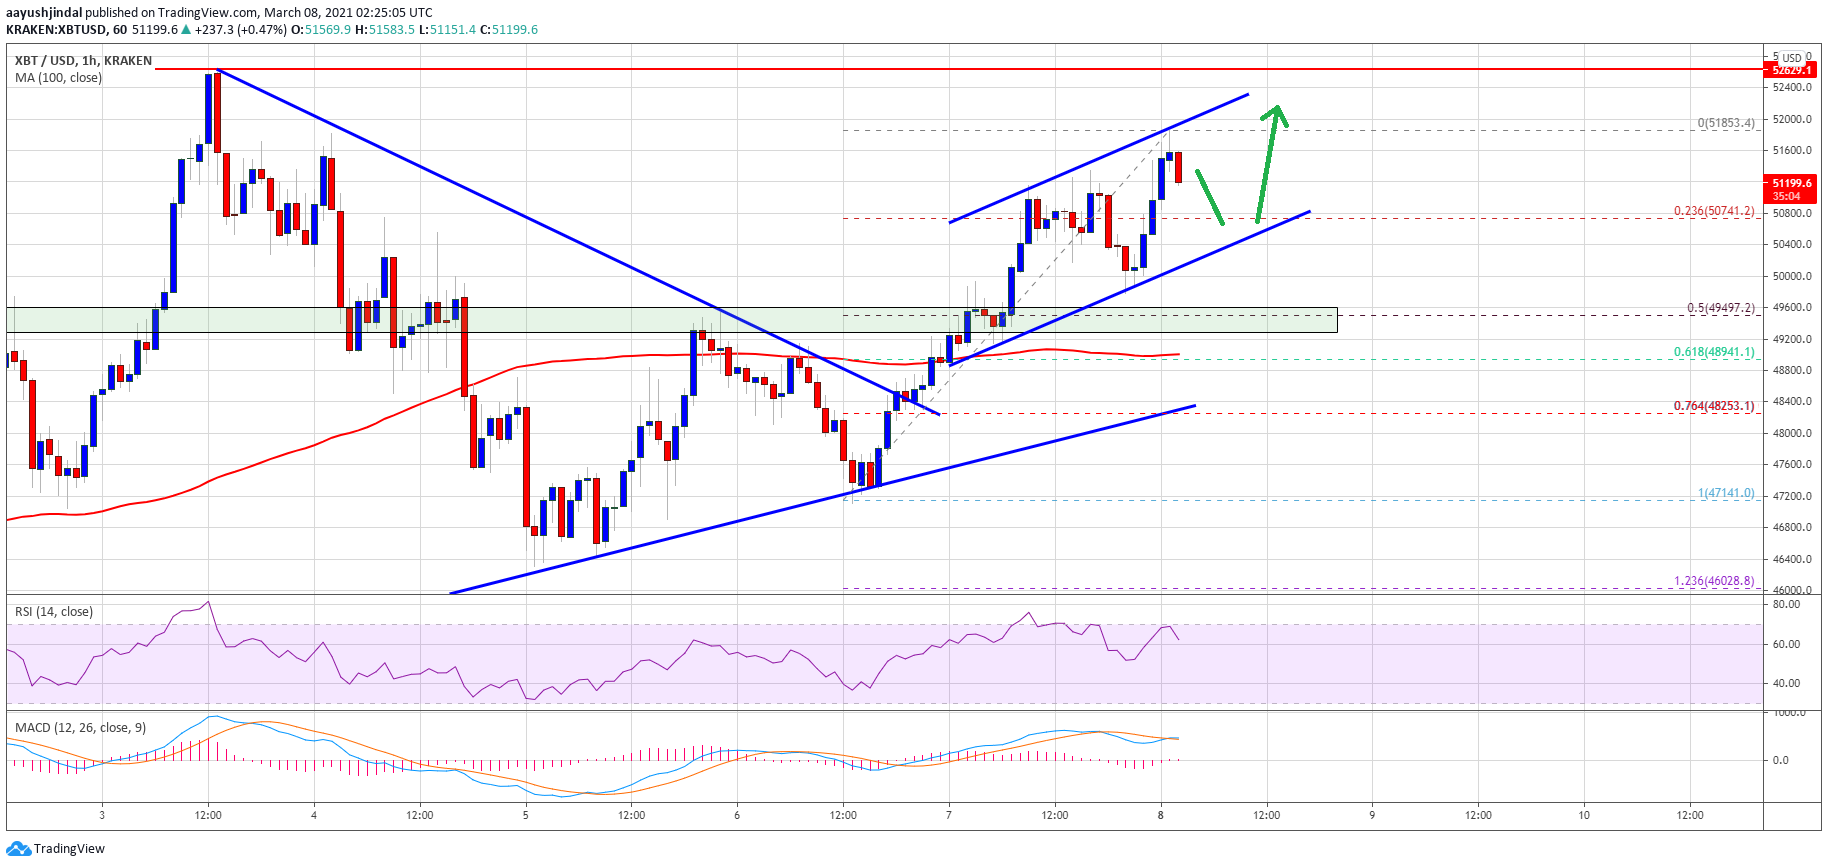This screenshot has height=867, width=1828.
Task: Click the aayushjindal author name
Action: pyautogui.click(x=44, y=13)
